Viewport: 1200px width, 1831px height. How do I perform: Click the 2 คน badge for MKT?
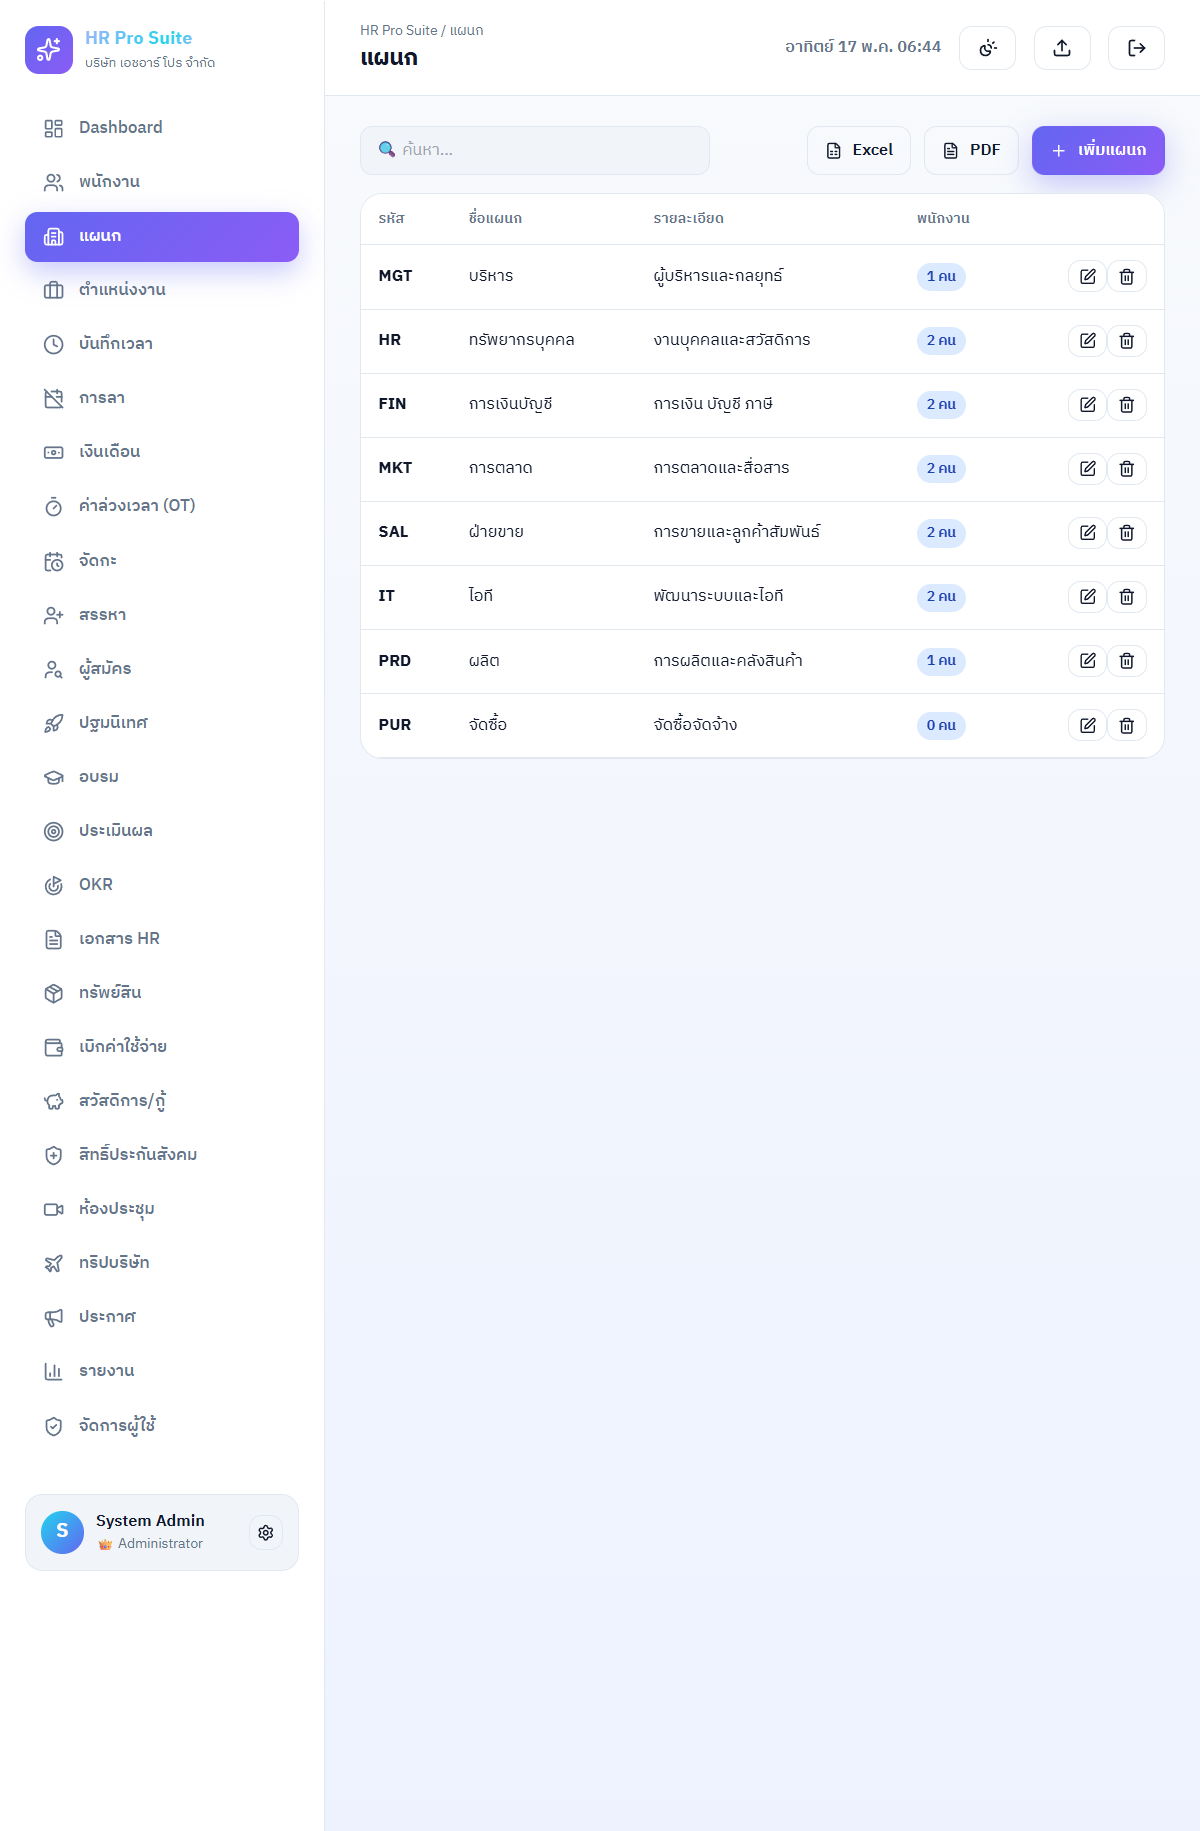point(941,469)
